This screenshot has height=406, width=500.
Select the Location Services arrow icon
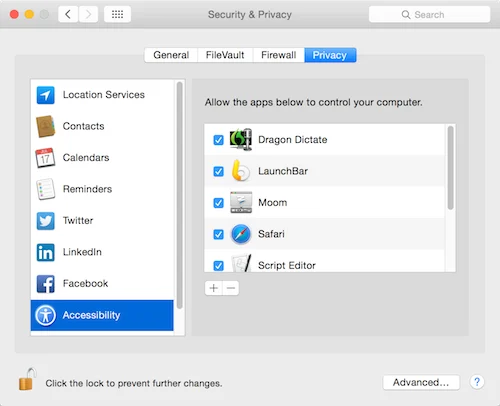tap(45, 95)
